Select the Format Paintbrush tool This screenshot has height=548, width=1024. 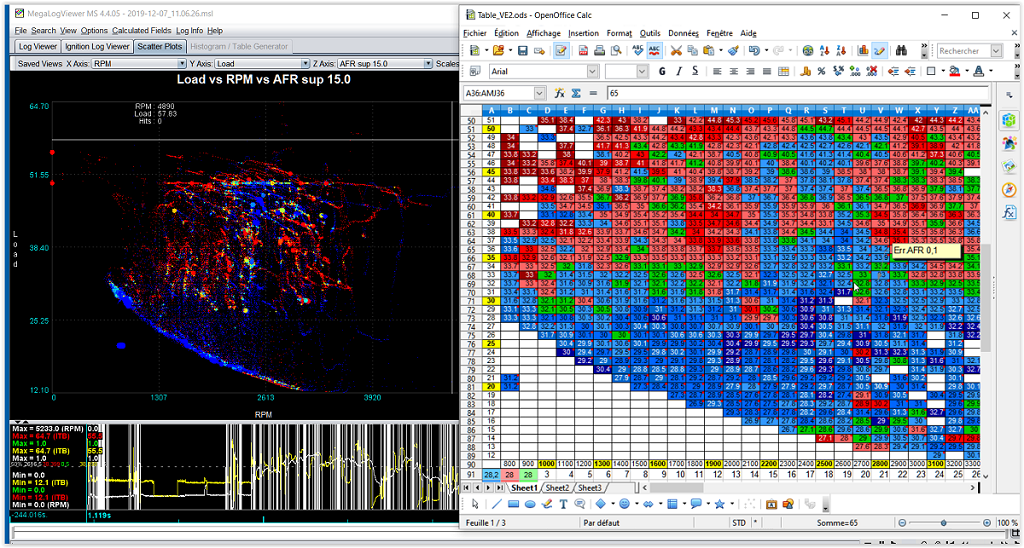(734, 50)
